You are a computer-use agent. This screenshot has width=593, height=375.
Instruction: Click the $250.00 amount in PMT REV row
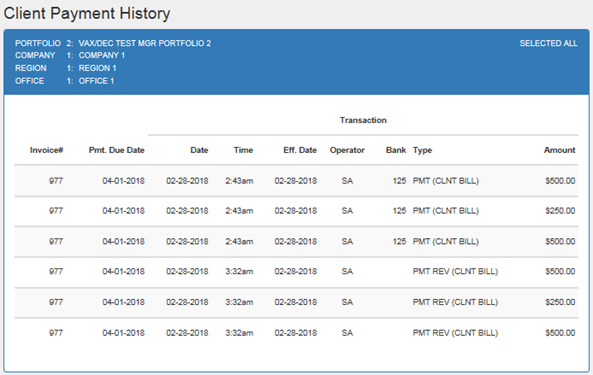click(x=560, y=302)
